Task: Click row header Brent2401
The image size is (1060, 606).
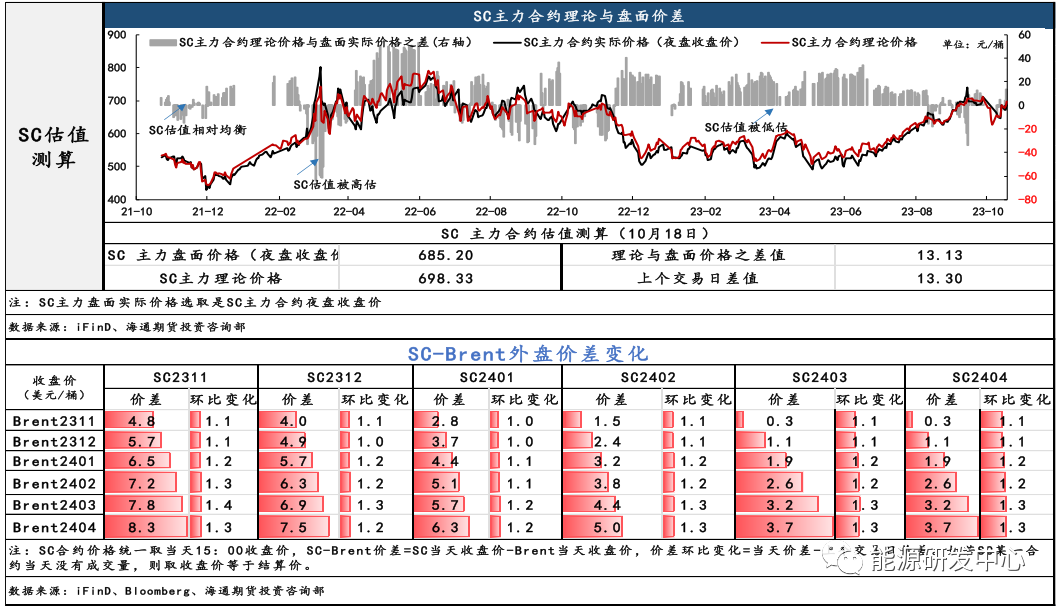Action: coord(55,462)
